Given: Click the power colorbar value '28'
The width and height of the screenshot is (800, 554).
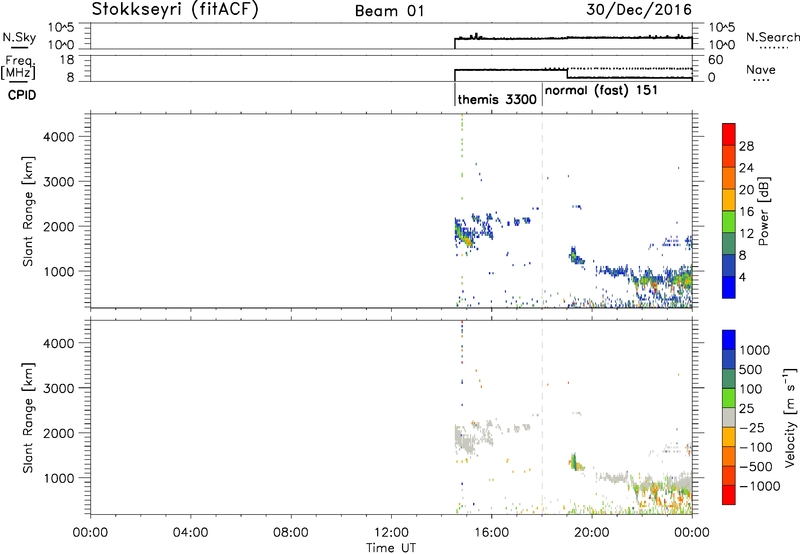Looking at the screenshot, I should [746, 146].
